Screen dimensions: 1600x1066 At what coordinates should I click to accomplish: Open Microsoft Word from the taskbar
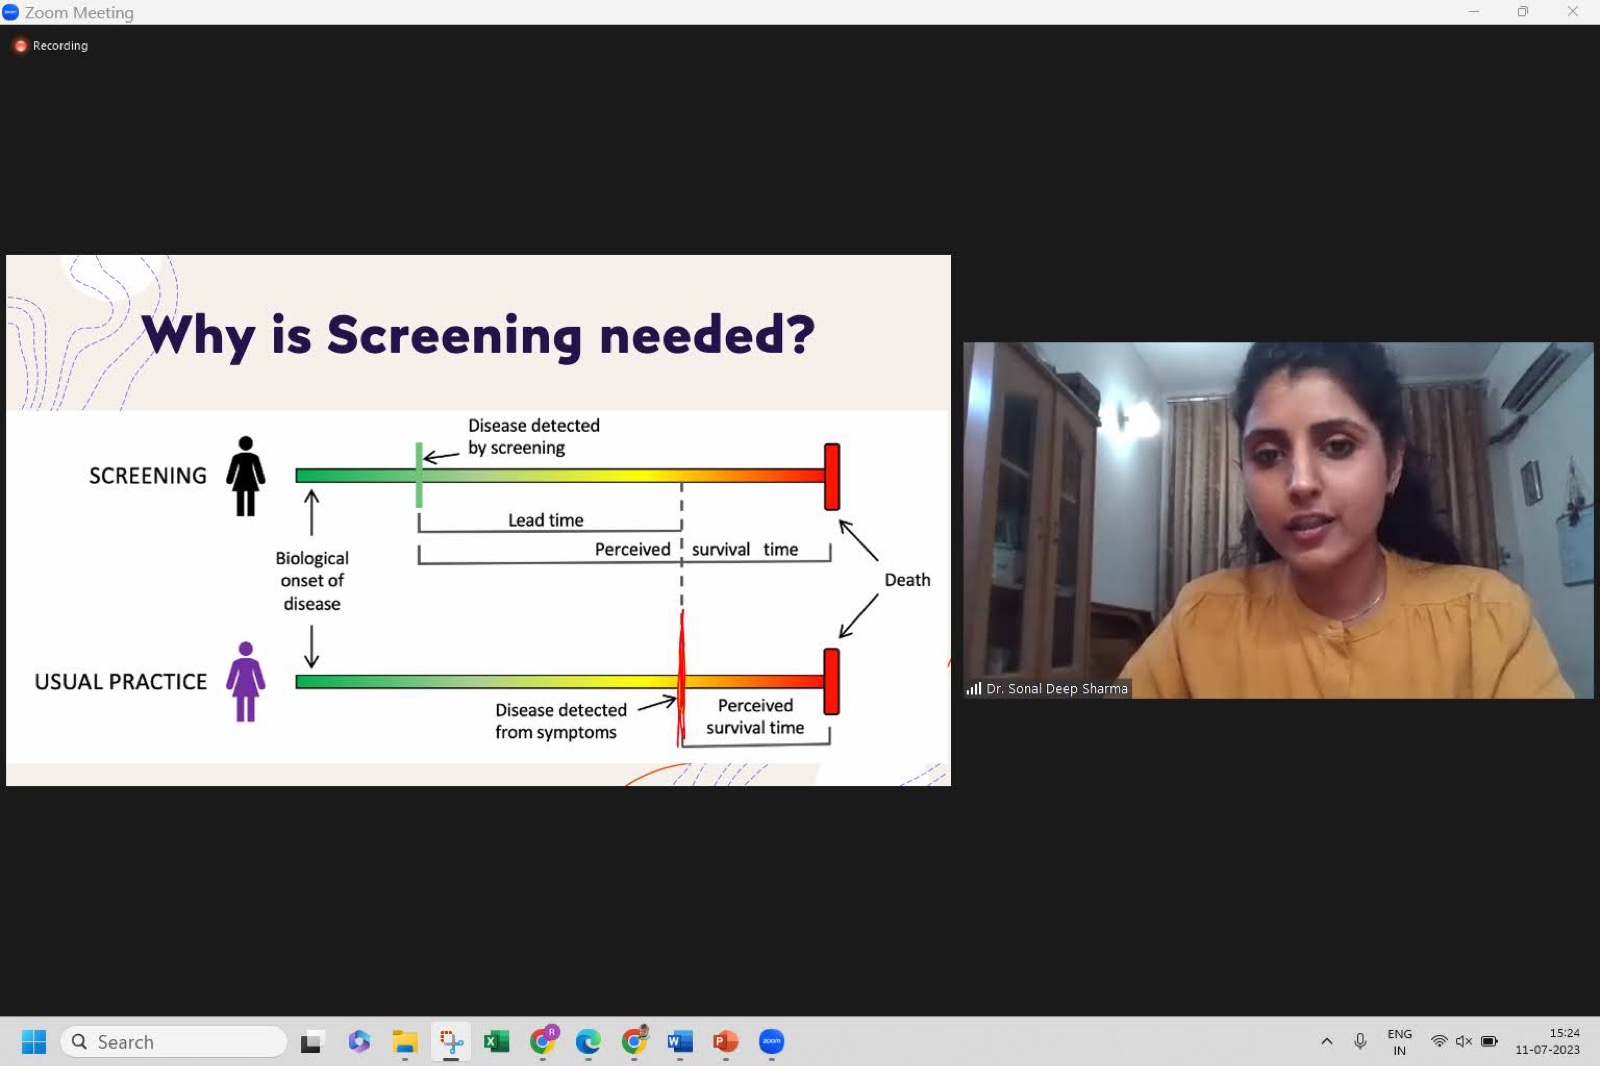[679, 1042]
